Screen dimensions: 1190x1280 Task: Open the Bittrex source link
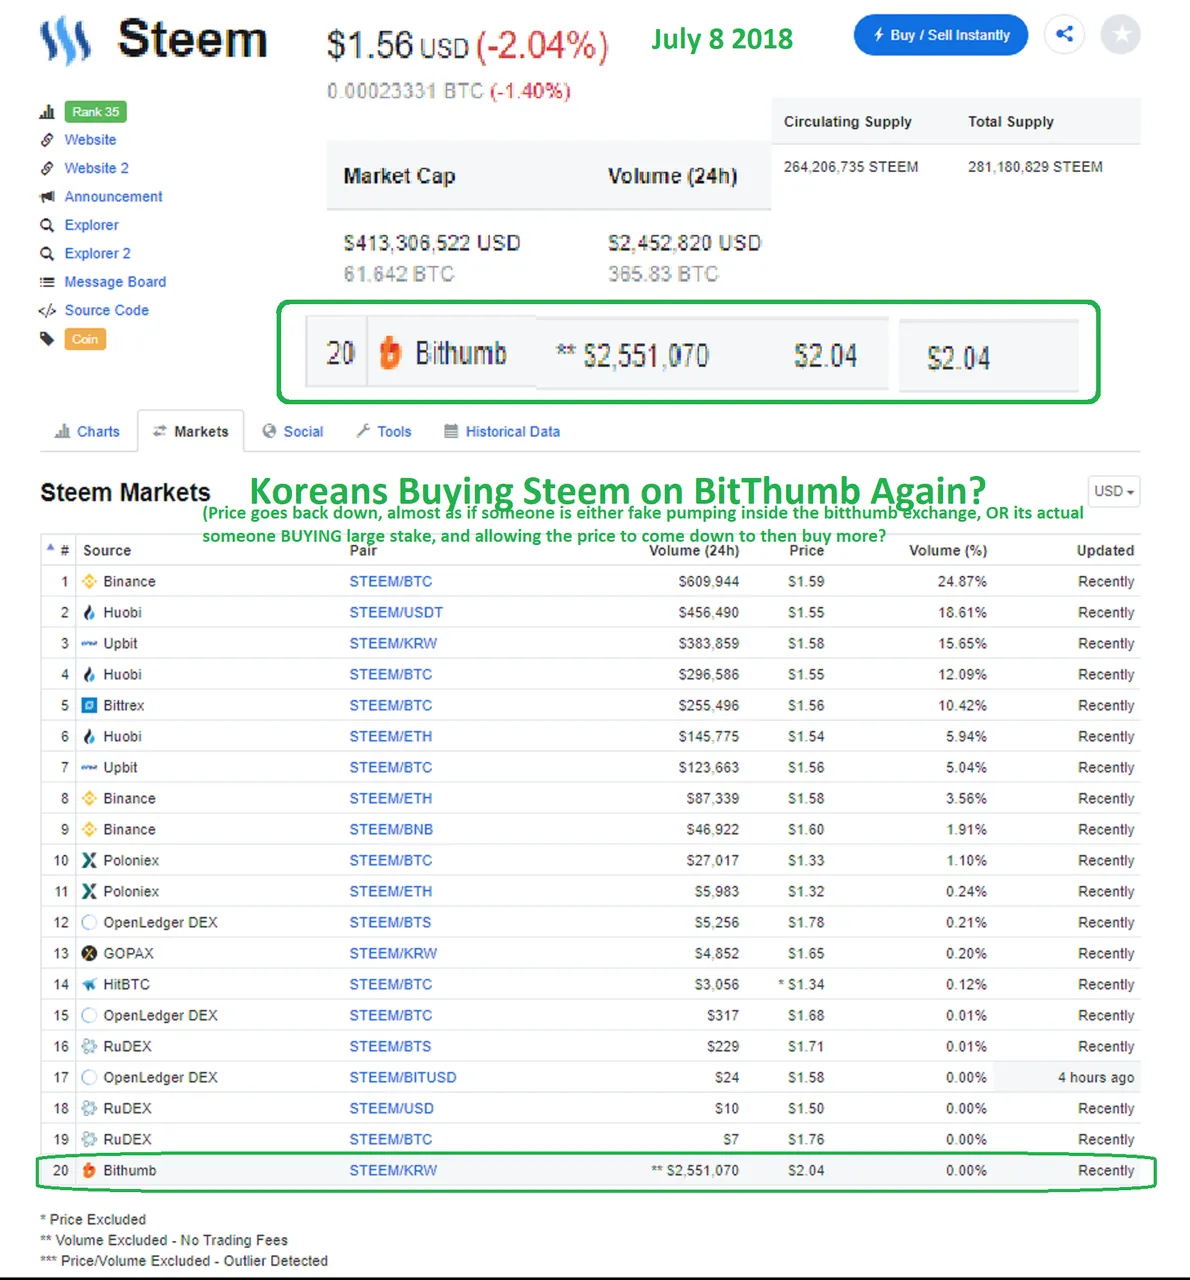[124, 705]
